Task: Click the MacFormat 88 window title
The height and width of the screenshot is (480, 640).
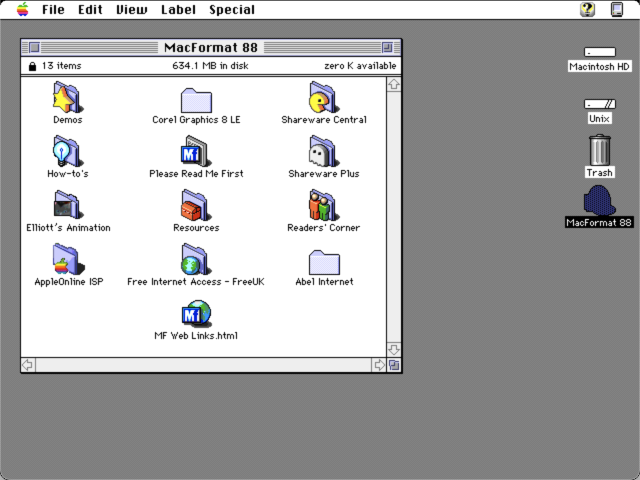Action: click(x=211, y=48)
